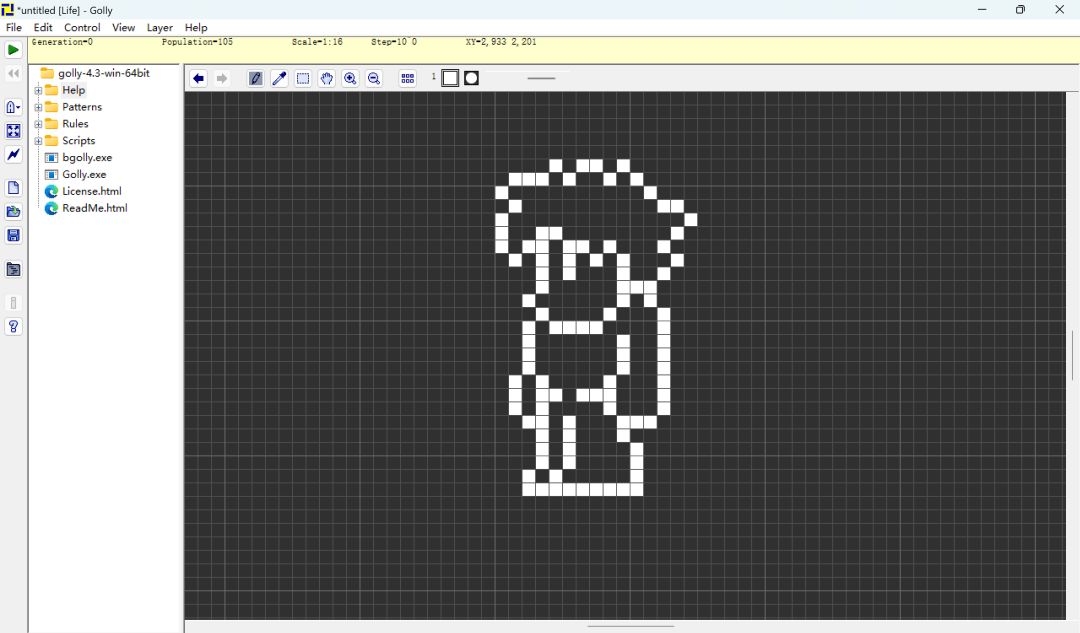Viewport: 1080px width, 633px height.
Task: Toggle the file panel visibility icon
Action: click(x=13, y=269)
